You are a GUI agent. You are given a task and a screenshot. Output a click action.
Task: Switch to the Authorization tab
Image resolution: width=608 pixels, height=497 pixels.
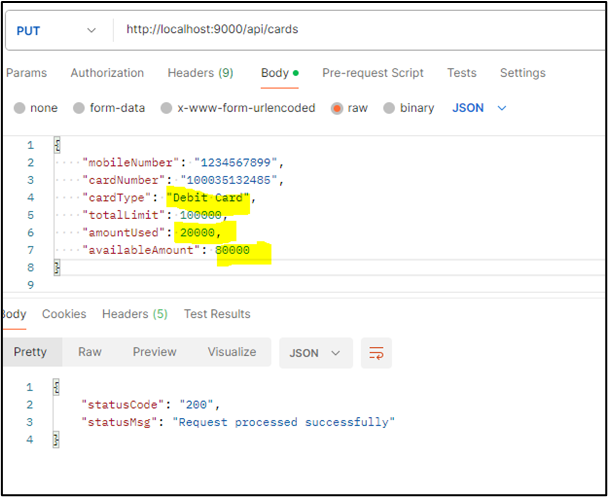107,73
